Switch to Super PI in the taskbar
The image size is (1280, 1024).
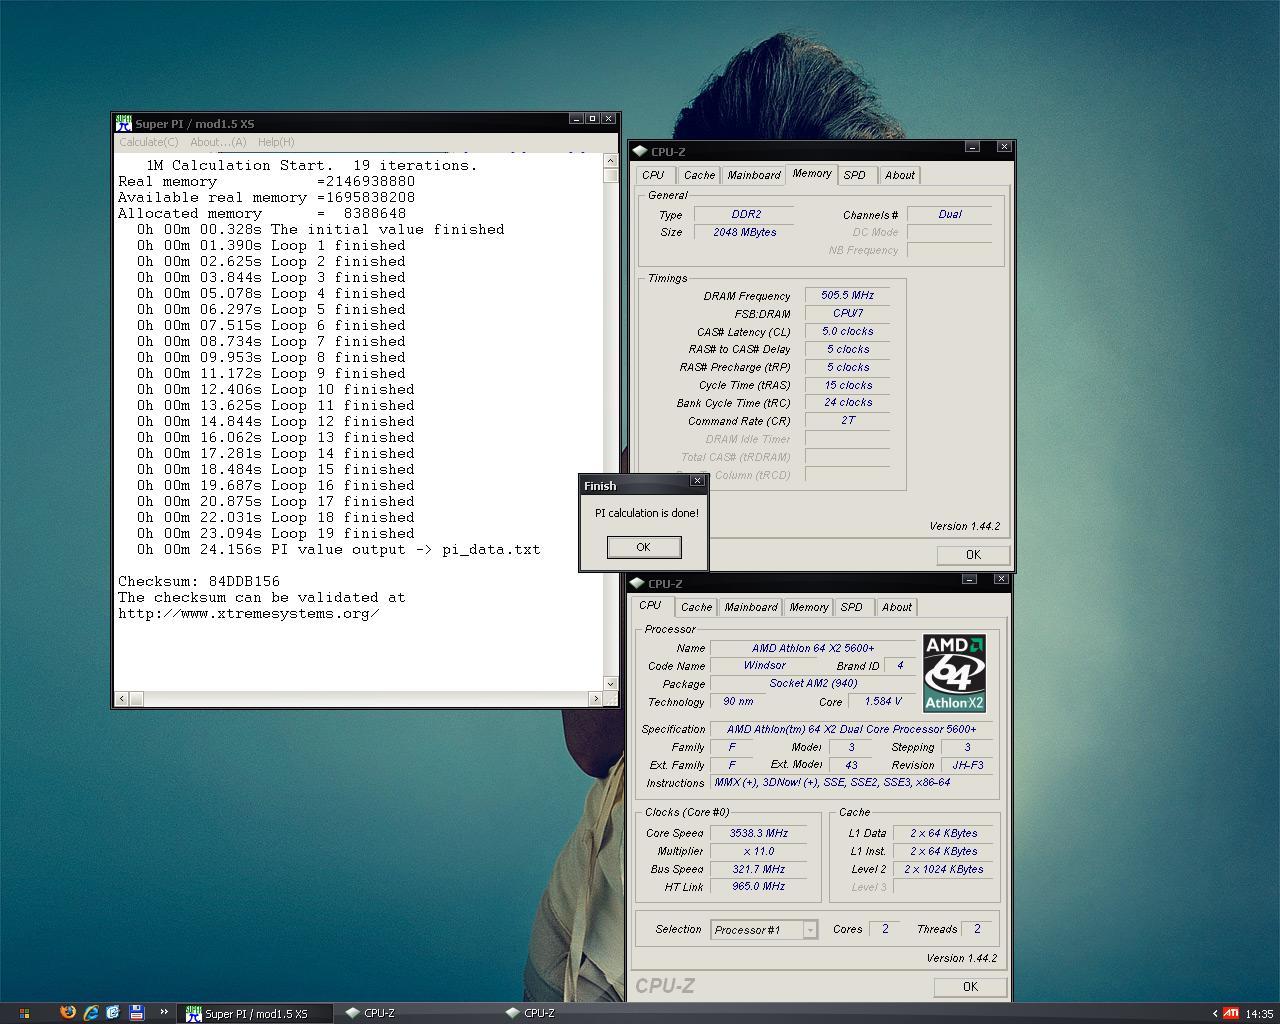click(x=254, y=1013)
